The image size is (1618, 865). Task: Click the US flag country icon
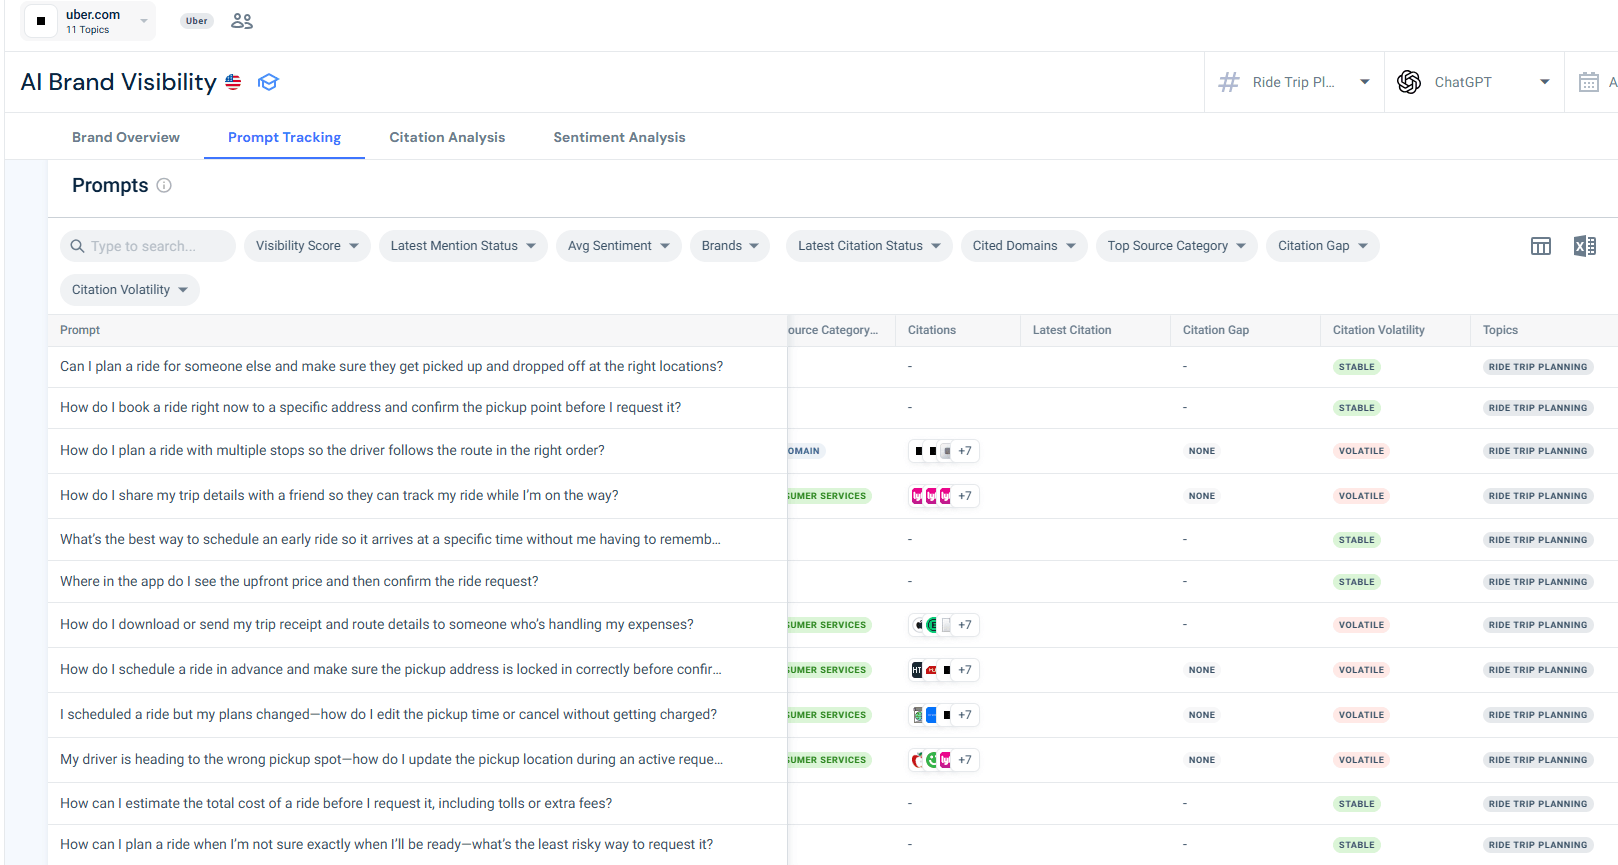(x=233, y=82)
